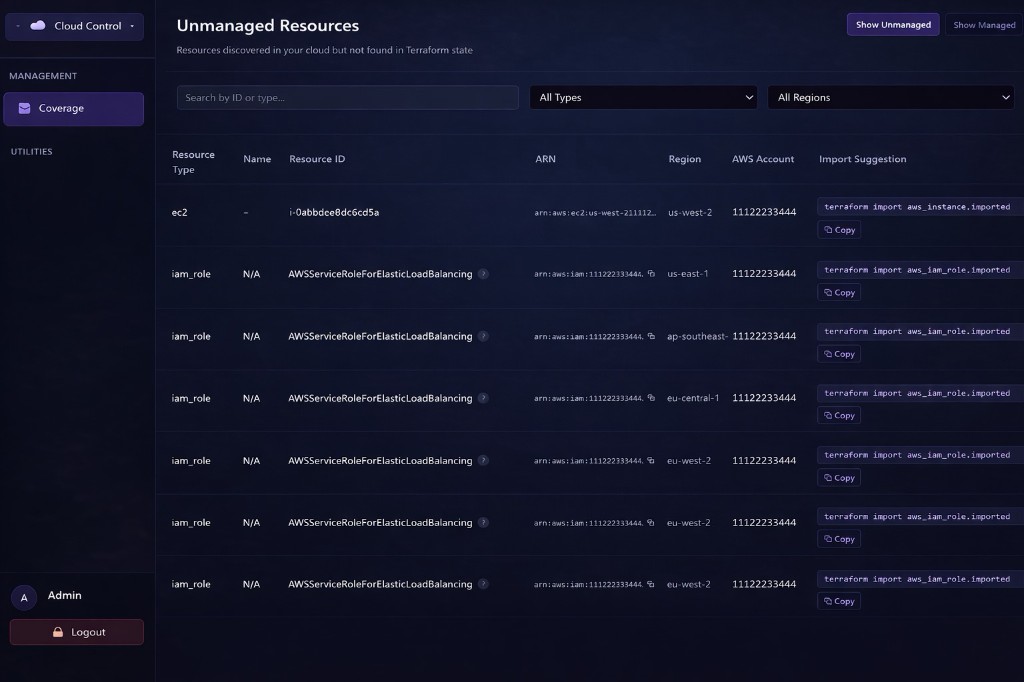Screen dimensions: 1024x682
Task: Click the us-east-1 region cell
Action: click(x=687, y=274)
